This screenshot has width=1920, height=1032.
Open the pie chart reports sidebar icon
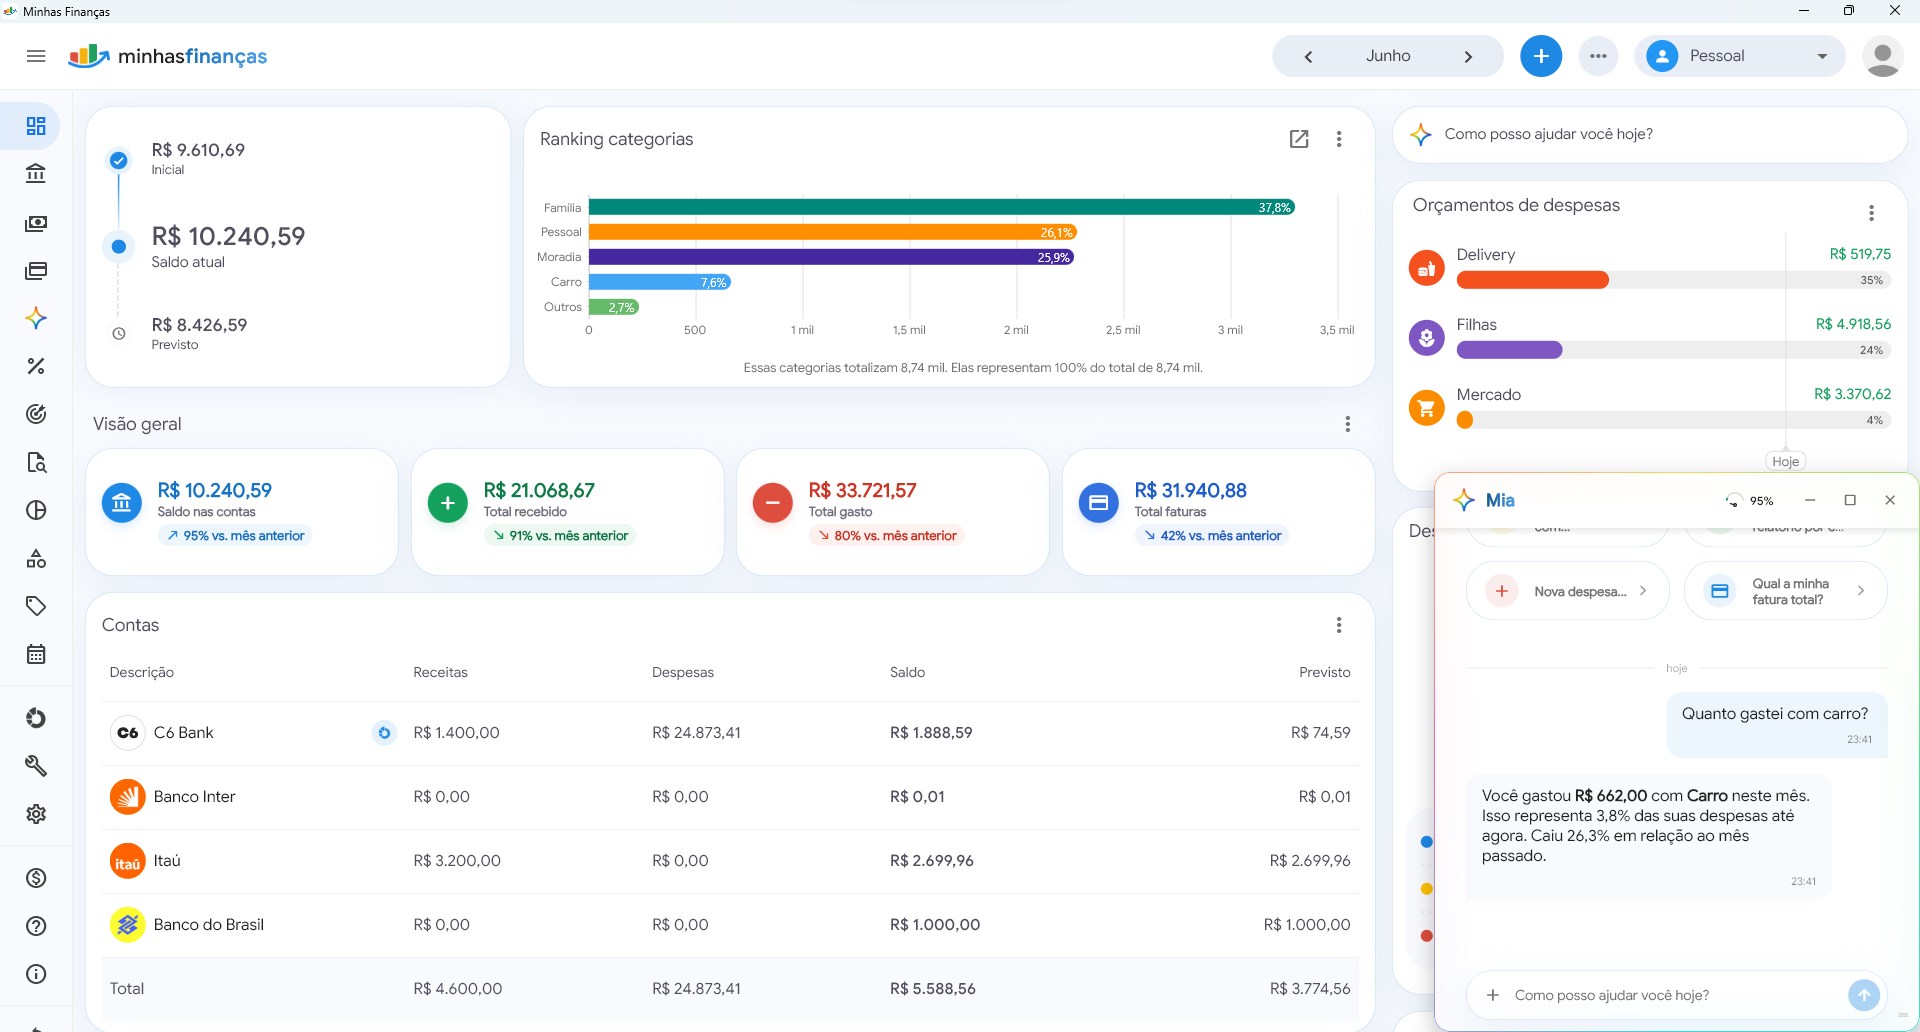click(36, 510)
